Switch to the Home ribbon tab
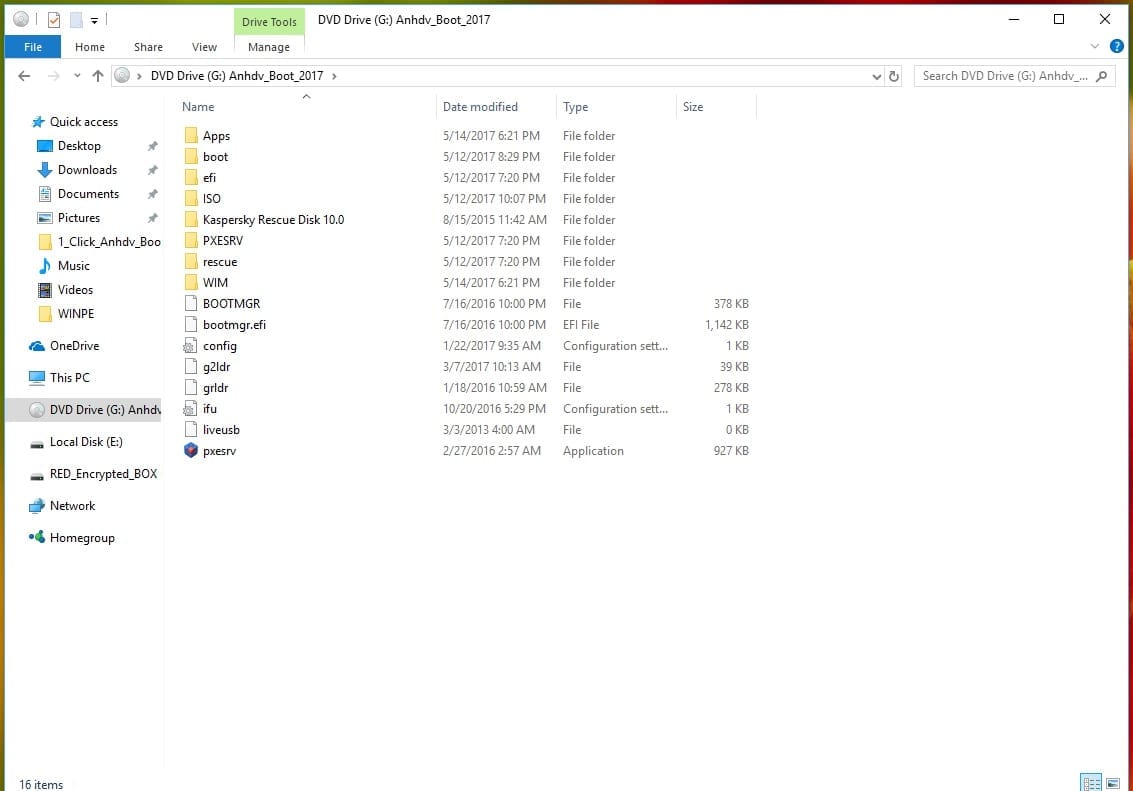 coord(90,47)
